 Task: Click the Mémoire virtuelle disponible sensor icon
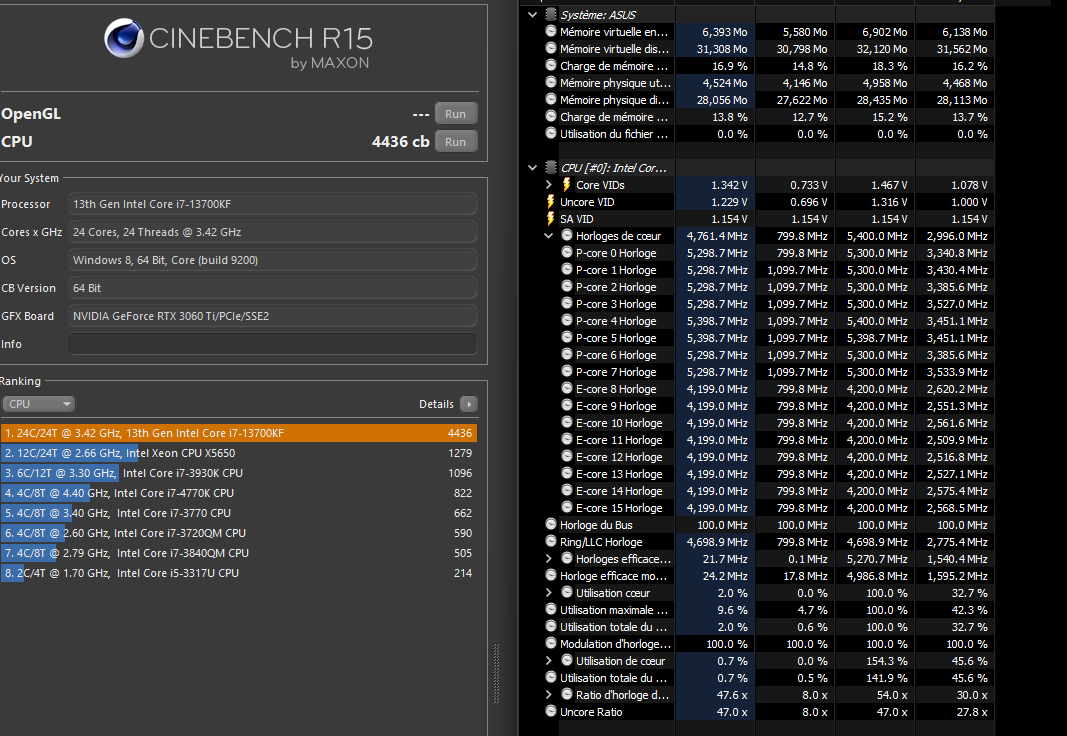pos(551,48)
